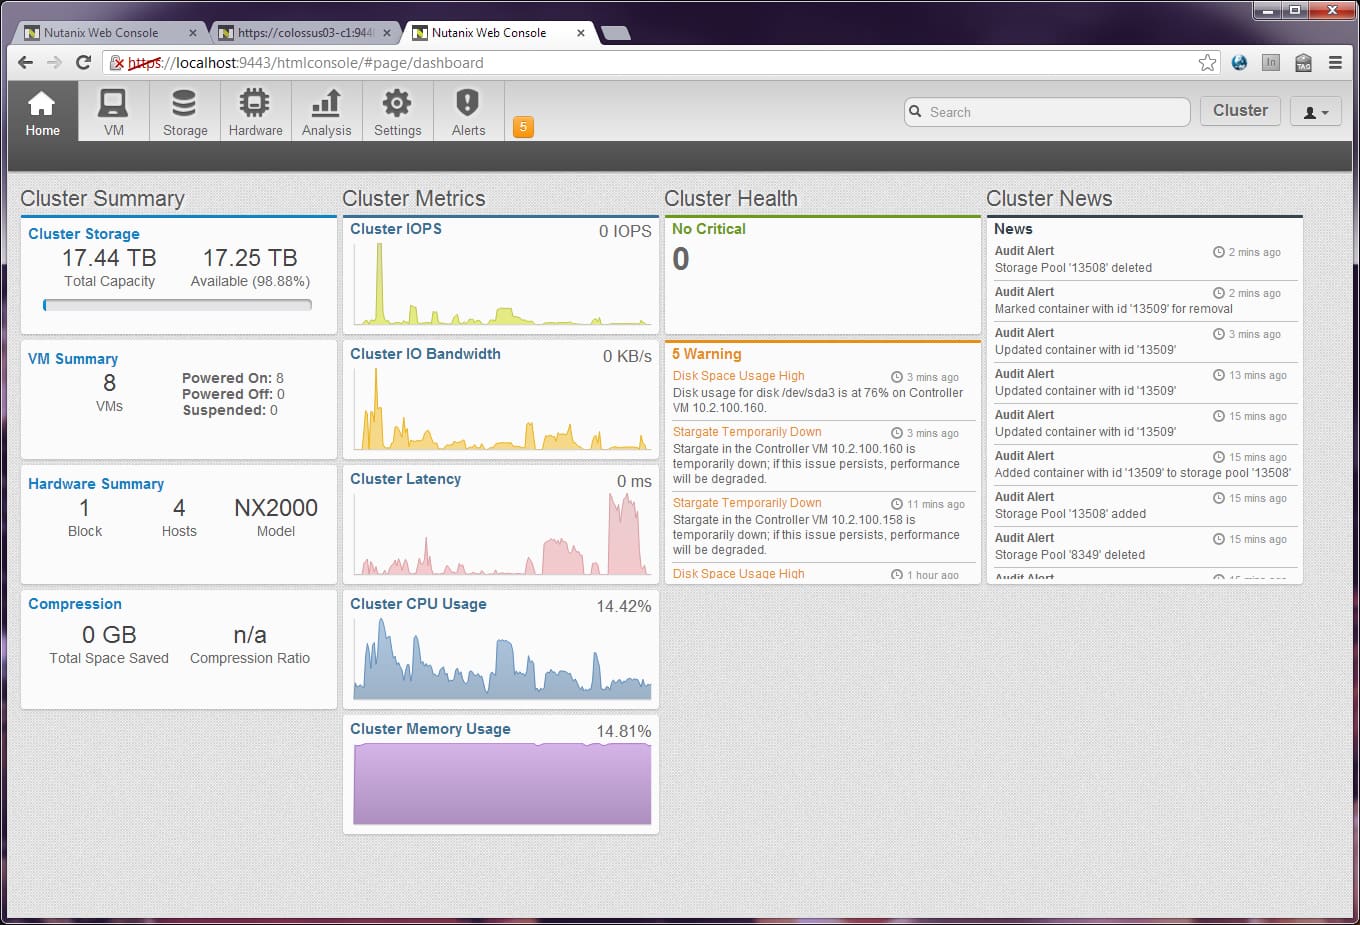Switch to first Nutanix Web Console tab
Image resolution: width=1360 pixels, height=925 pixels.
tap(110, 33)
